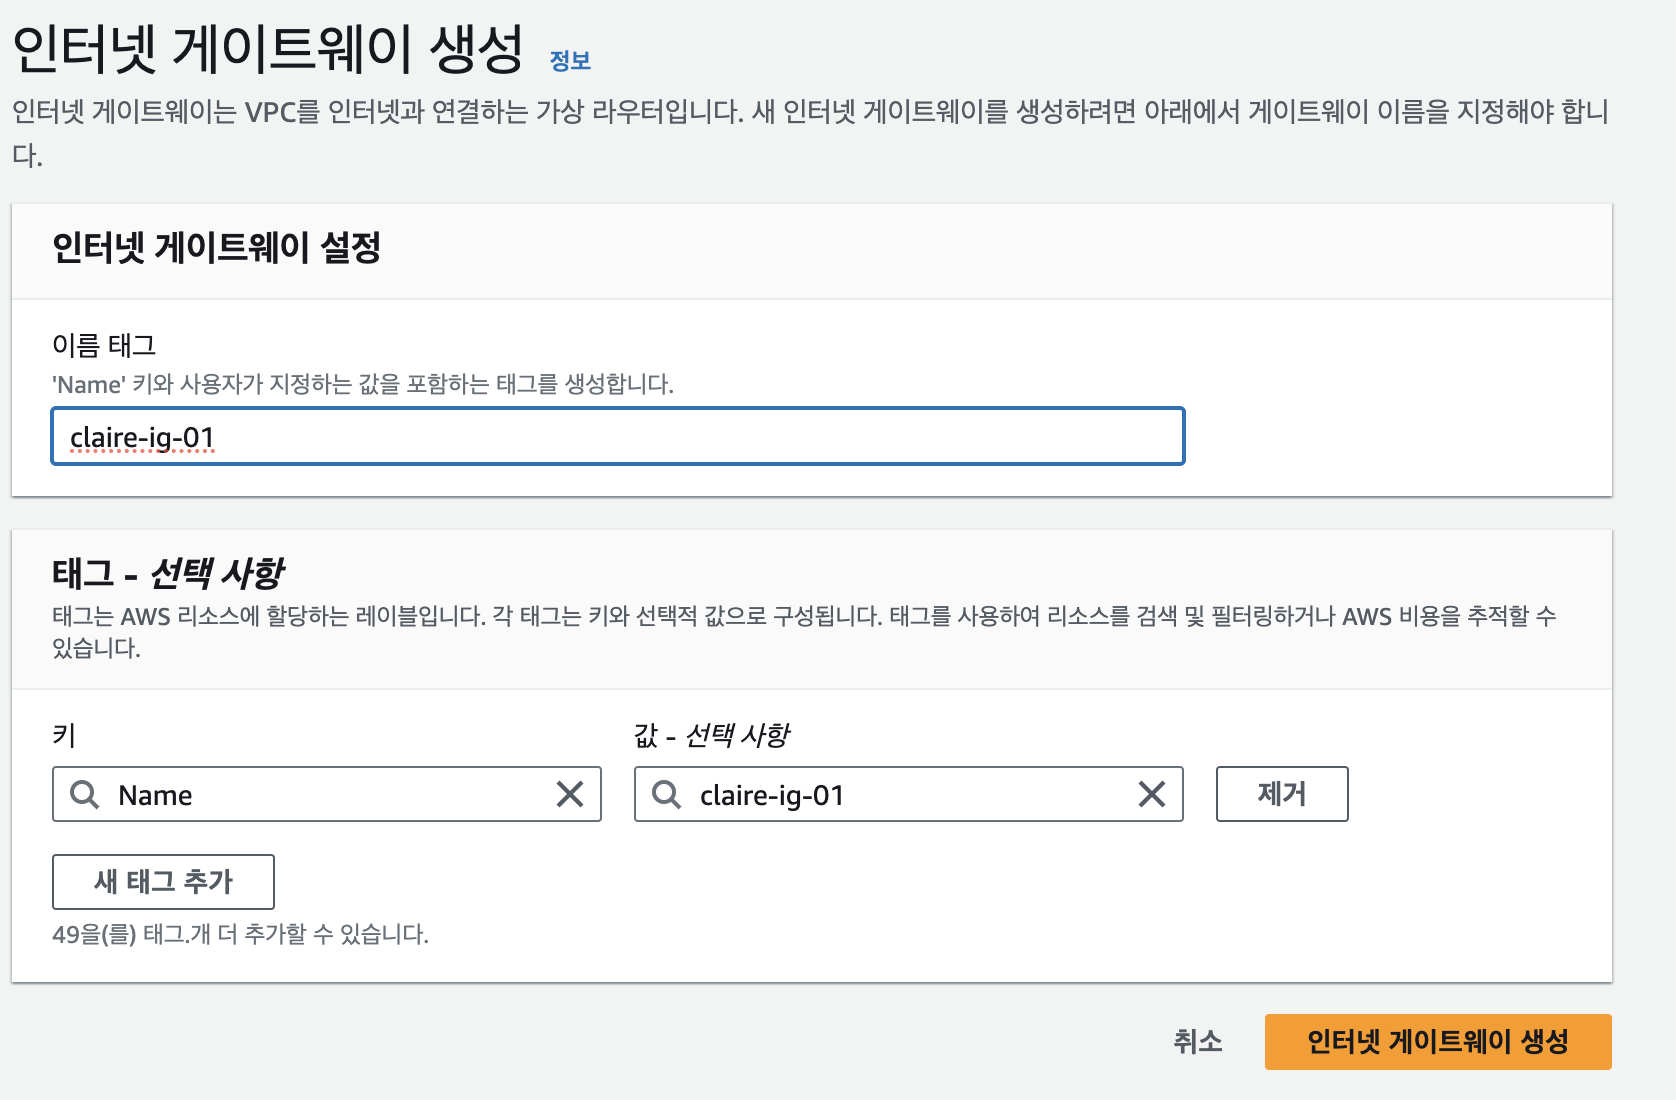
Task: Clear the claire-ig-01 tag value with X
Action: [1152, 795]
